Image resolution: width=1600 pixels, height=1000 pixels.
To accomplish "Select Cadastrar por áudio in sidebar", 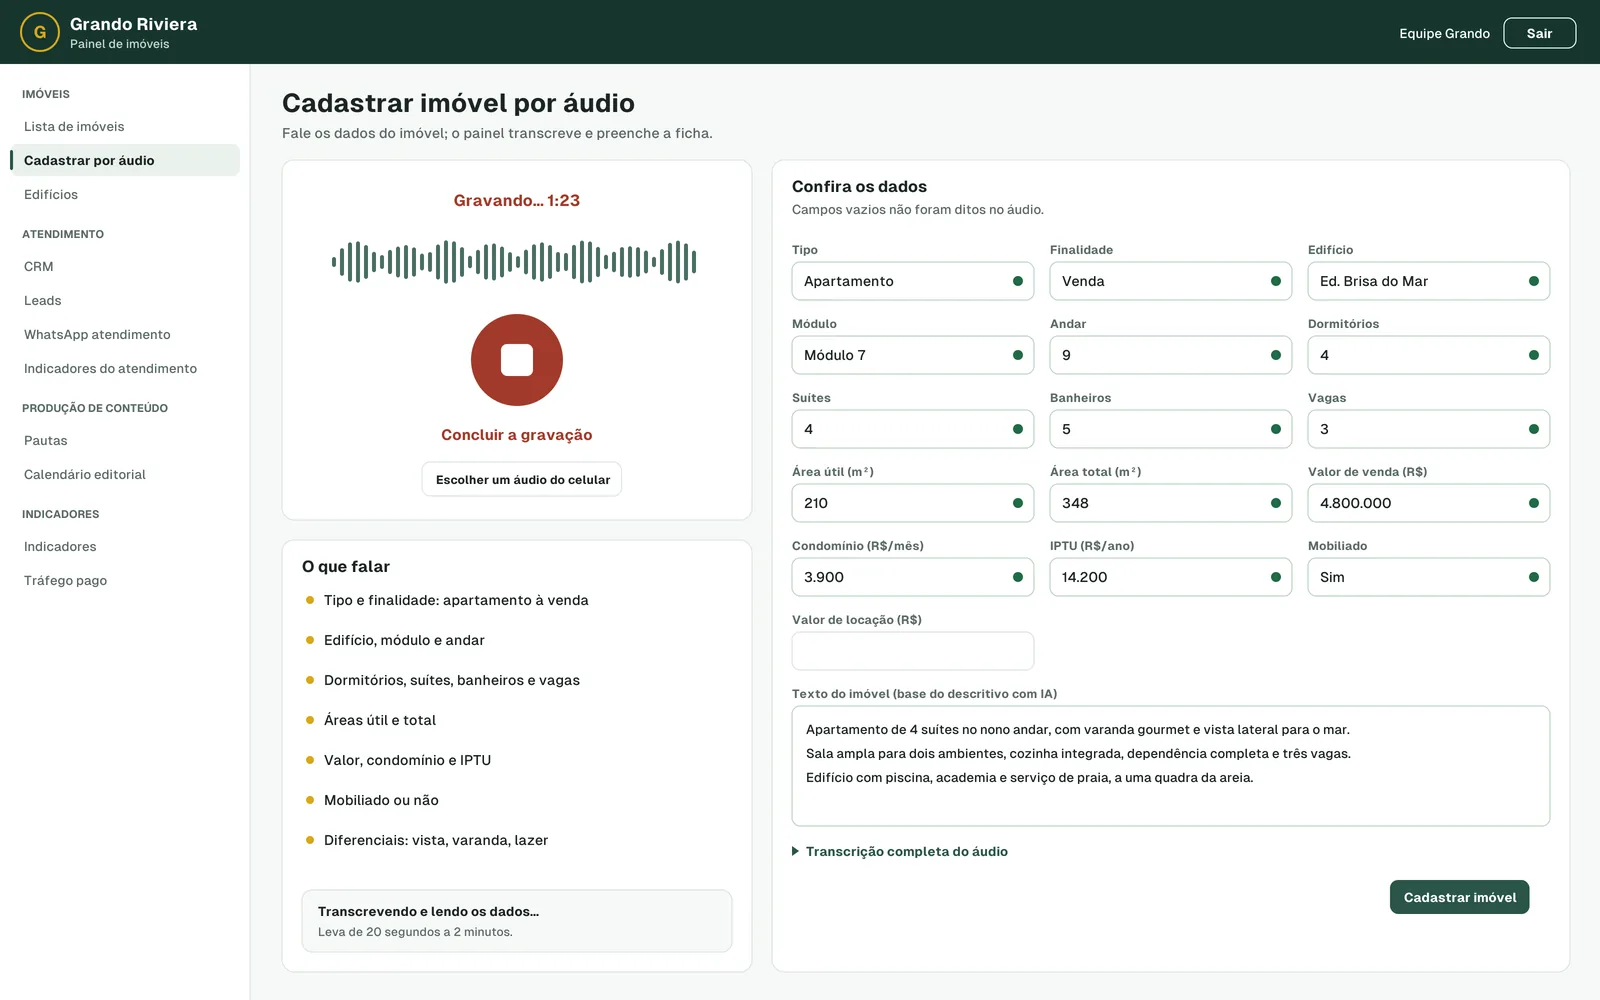I will pos(125,160).
